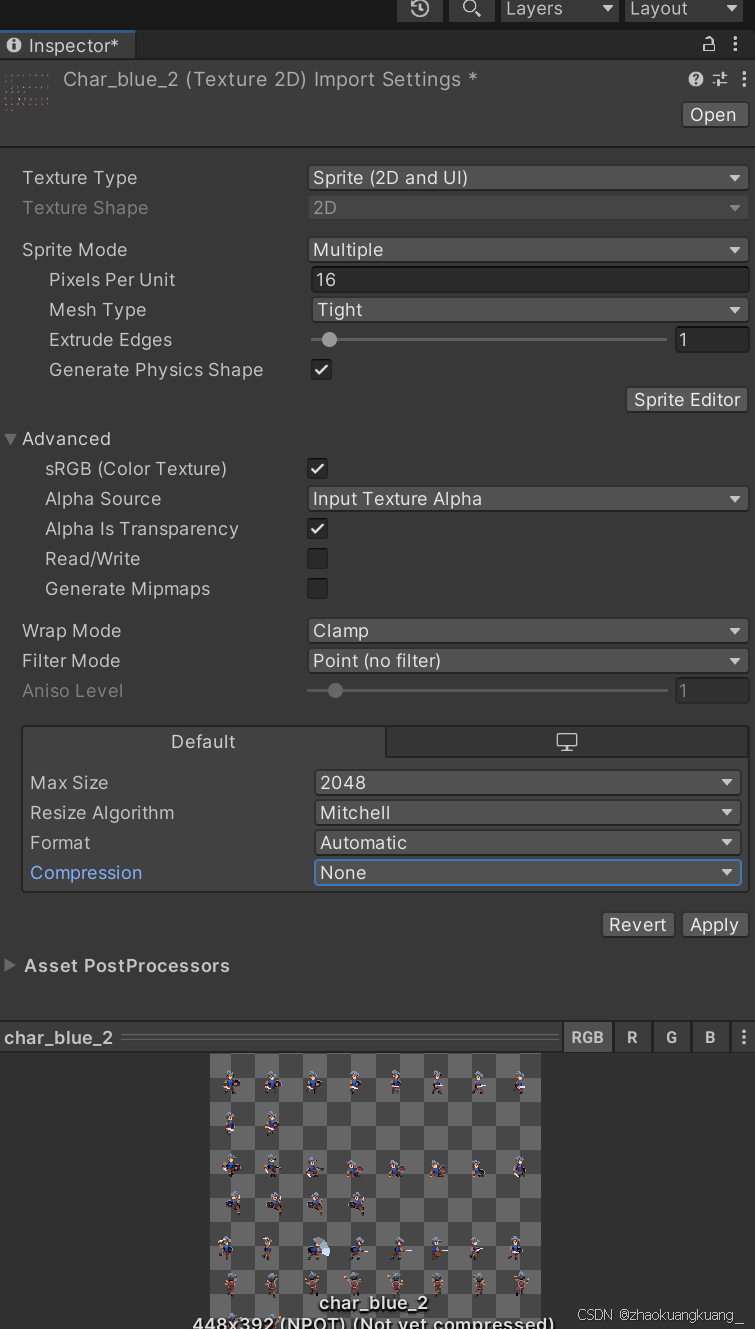This screenshot has width=755, height=1329.
Task: Click the Compression label
Action: [x=86, y=873]
